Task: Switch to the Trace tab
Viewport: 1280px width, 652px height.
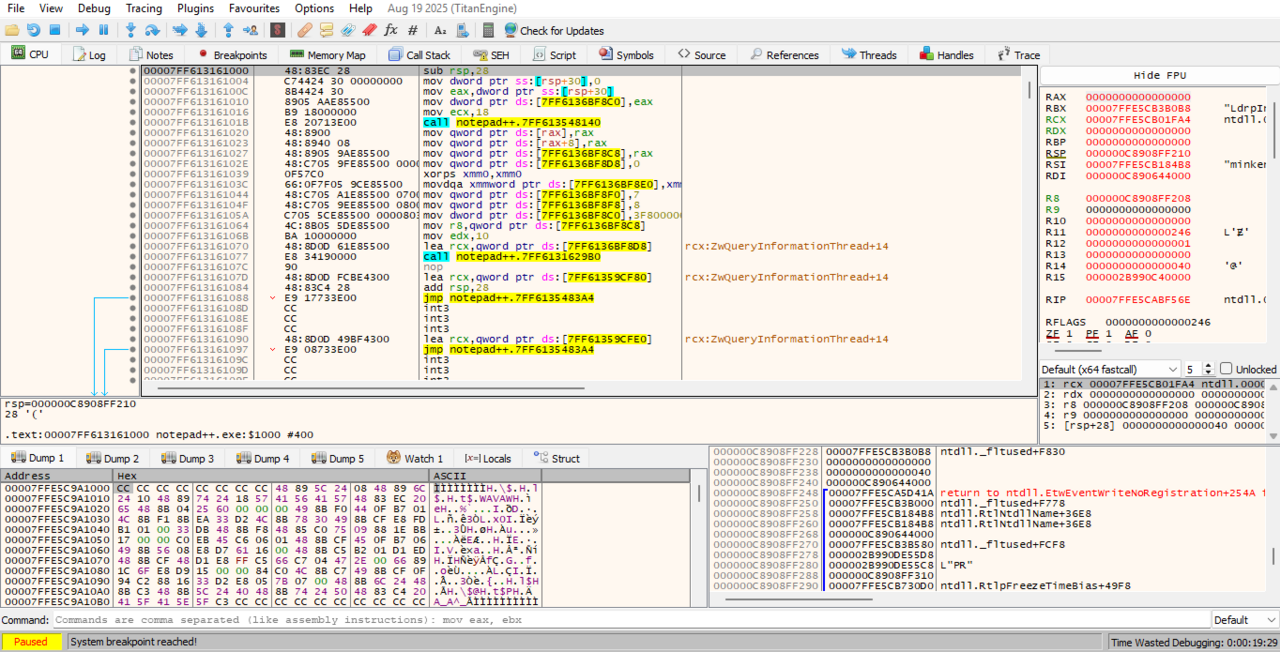Action: click(1018, 55)
